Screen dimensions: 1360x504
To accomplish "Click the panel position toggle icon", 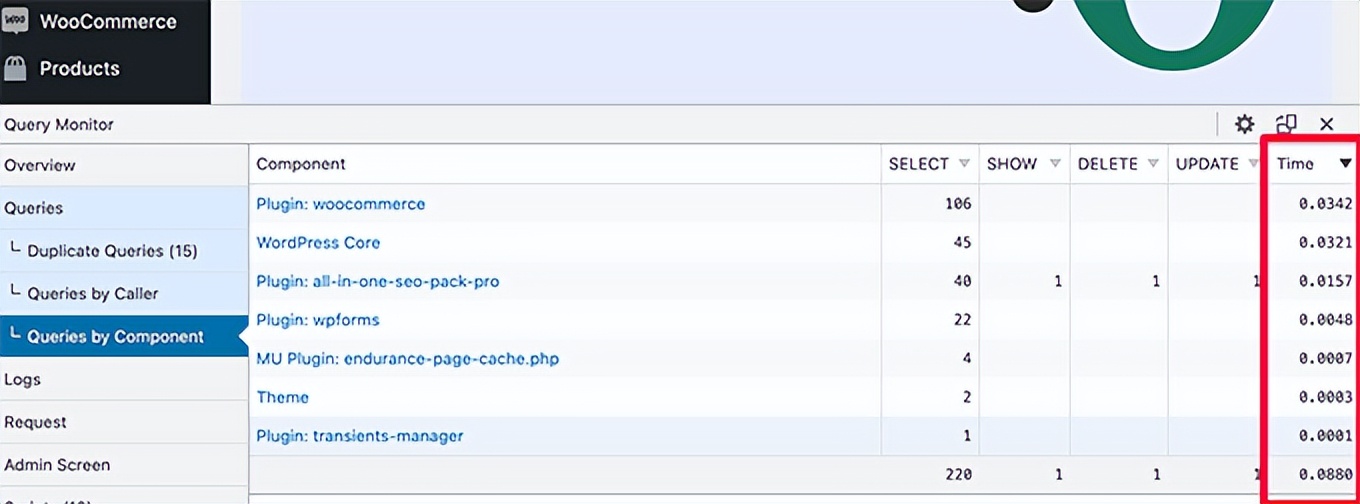I will point(1286,124).
